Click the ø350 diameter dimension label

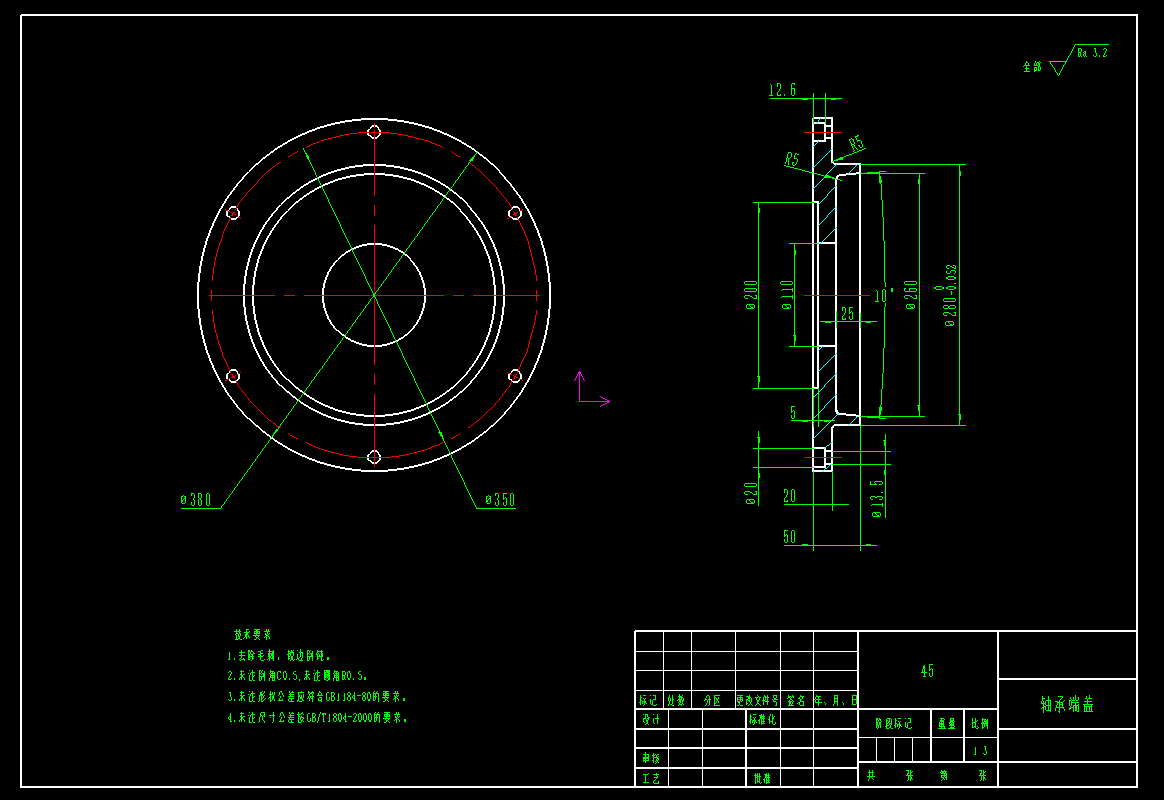point(500,499)
